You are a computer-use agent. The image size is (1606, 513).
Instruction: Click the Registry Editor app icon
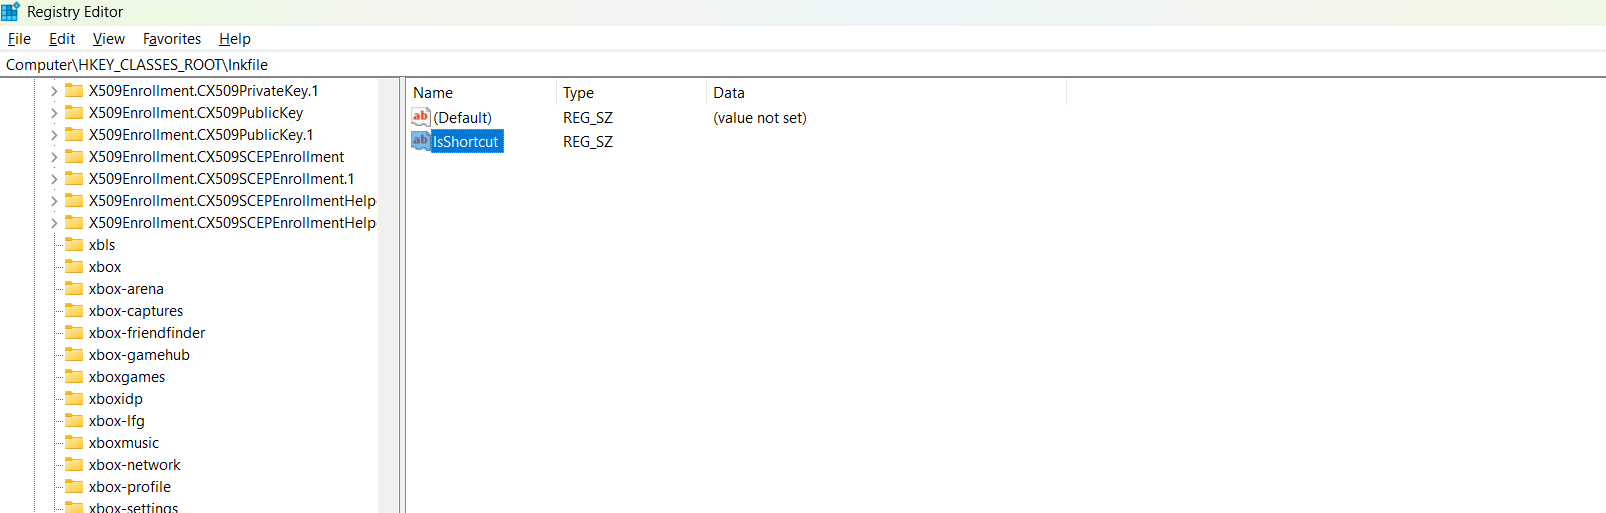[x=11, y=12]
